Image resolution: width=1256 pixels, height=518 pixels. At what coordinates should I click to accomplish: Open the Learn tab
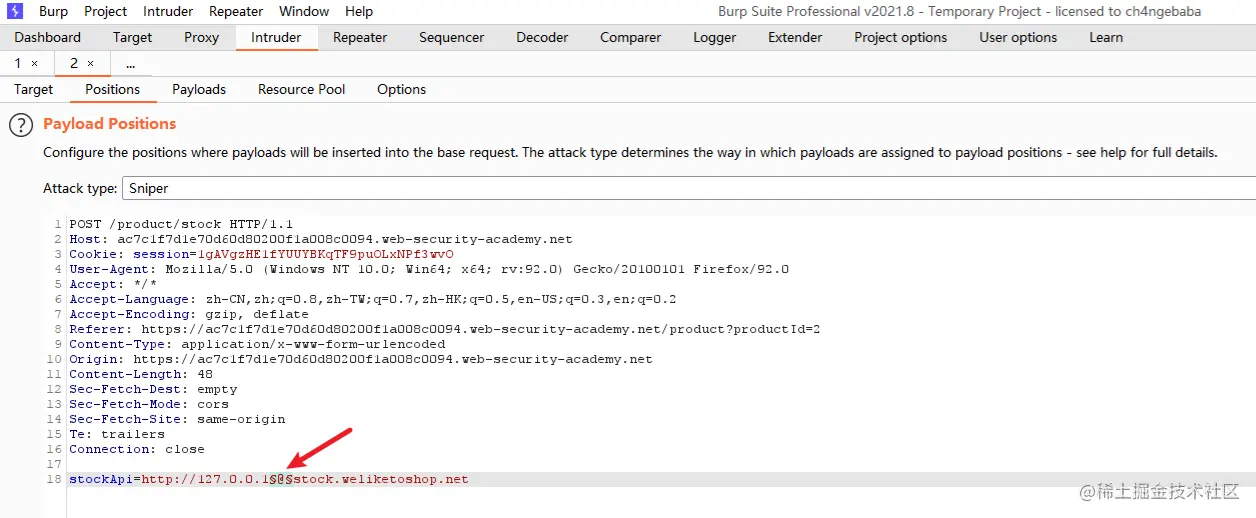(1105, 37)
